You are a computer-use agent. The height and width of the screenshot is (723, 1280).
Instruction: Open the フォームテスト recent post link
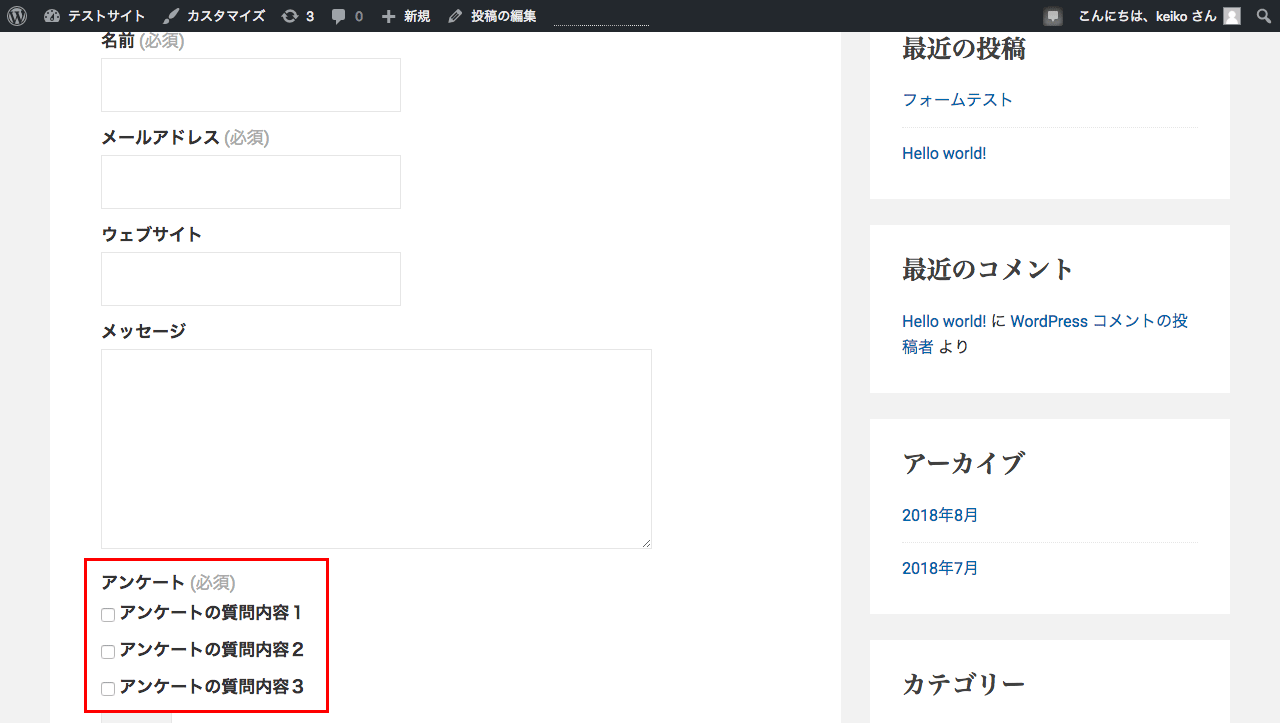tap(957, 100)
